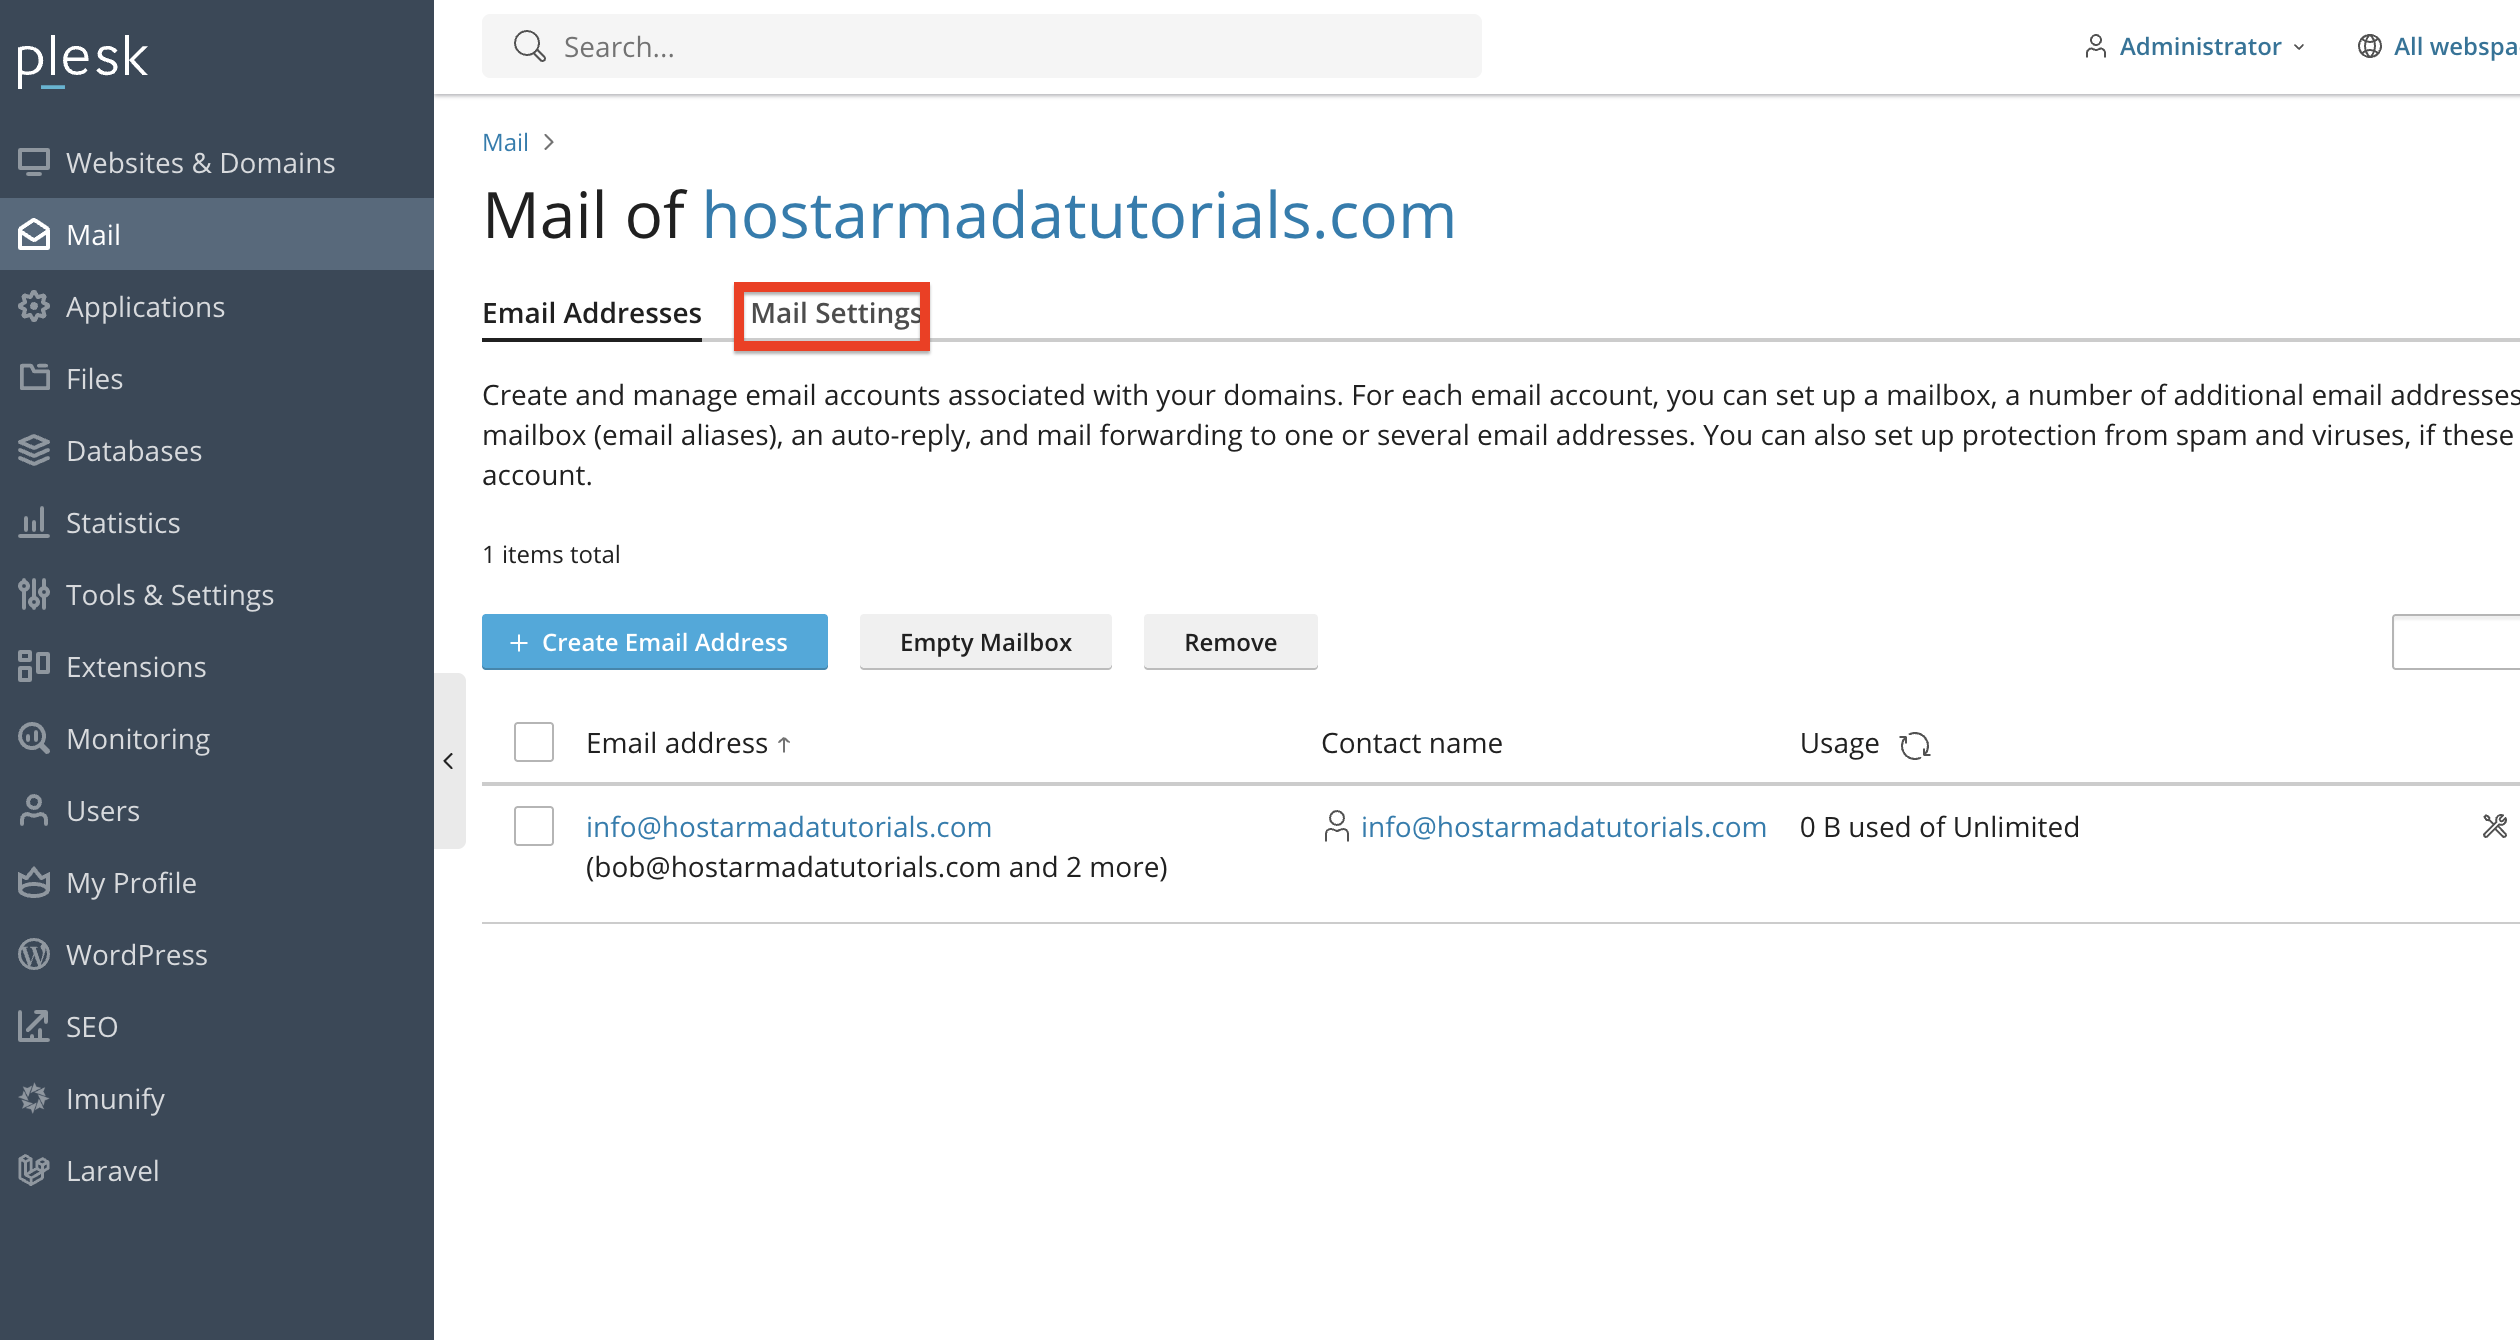Open Tools & Settings in the sidebar
Screen dimensions: 2520x1340
tap(217, 594)
